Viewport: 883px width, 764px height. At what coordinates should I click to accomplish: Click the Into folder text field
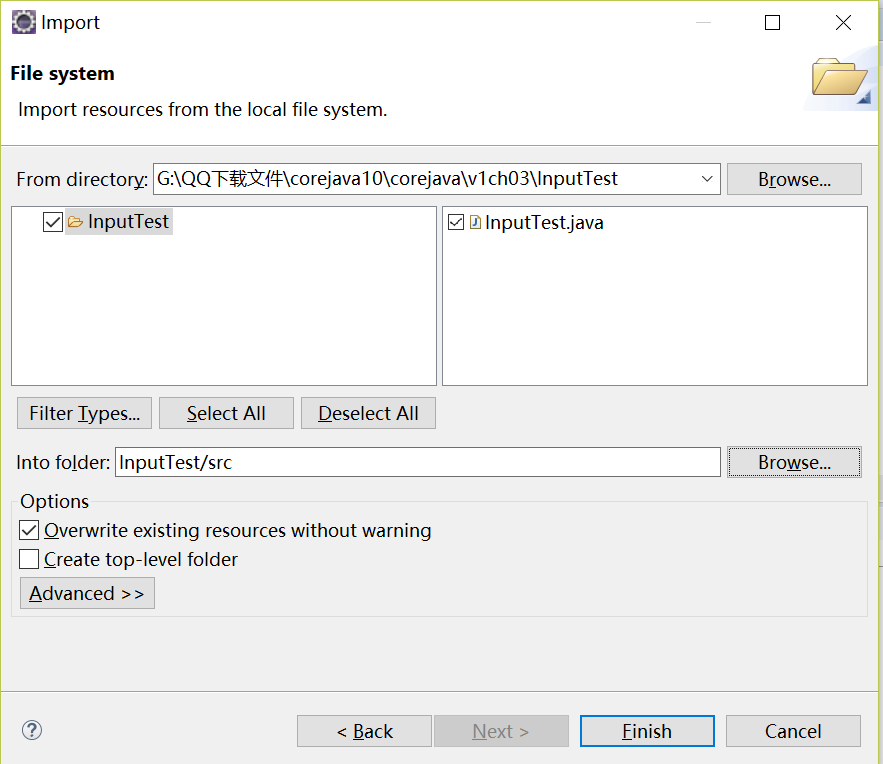click(418, 462)
